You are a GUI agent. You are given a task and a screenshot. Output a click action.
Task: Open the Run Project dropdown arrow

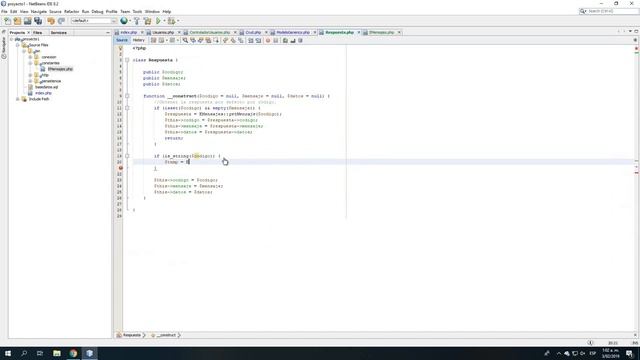point(164,21)
